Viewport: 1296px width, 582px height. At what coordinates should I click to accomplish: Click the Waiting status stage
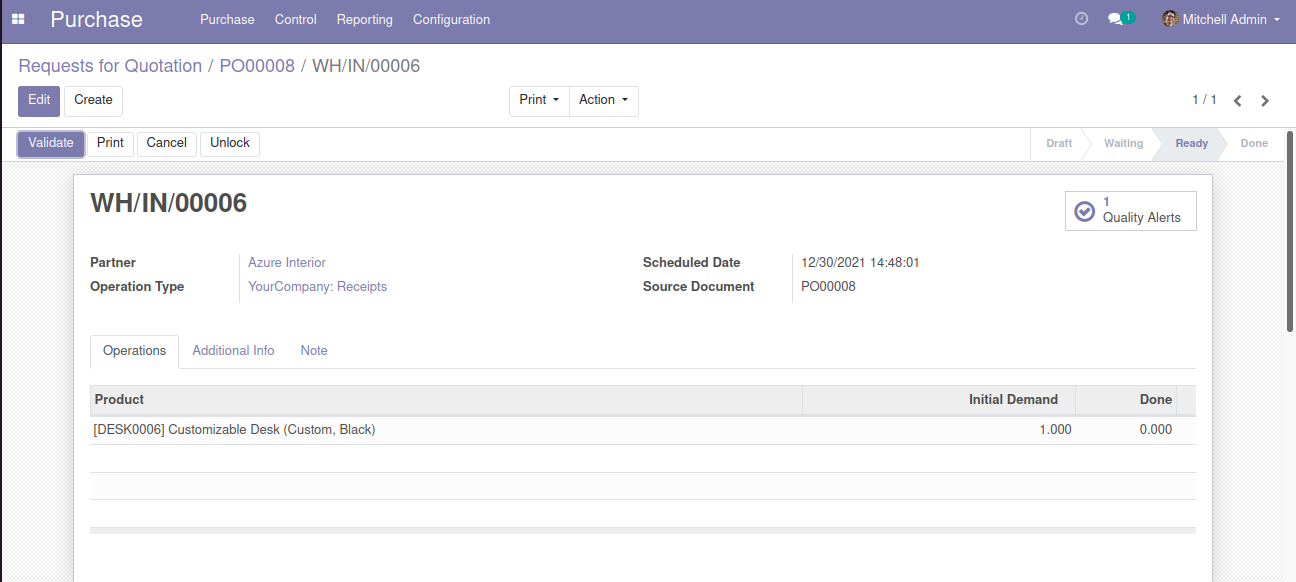(1123, 144)
